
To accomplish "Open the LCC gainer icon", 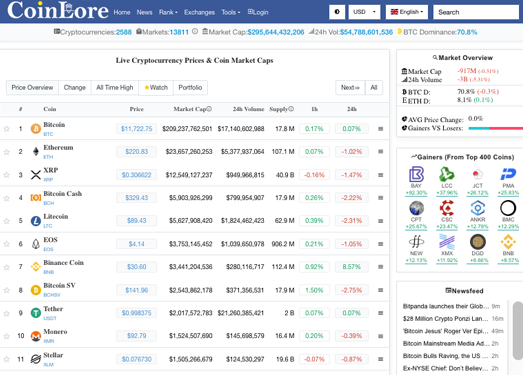I will [x=447, y=174].
